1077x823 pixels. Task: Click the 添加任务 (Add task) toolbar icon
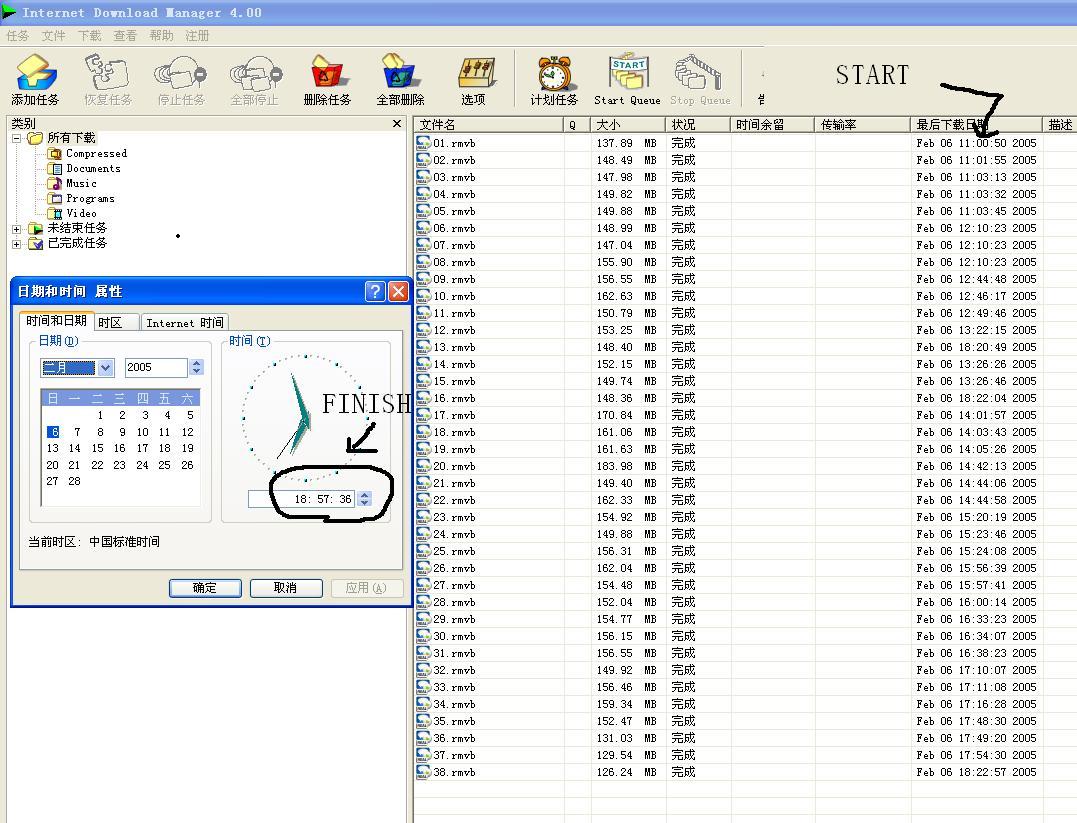pyautogui.click(x=36, y=80)
